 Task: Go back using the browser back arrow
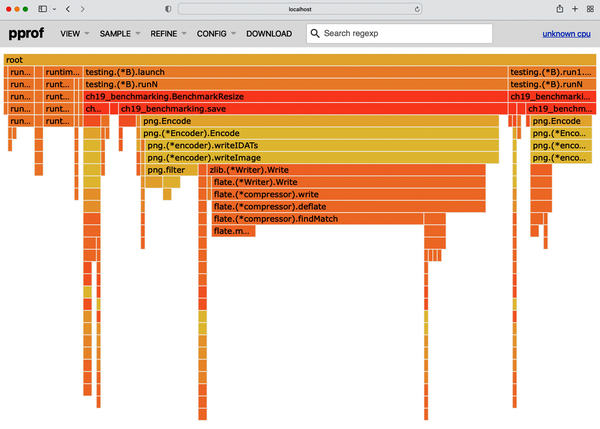point(67,8)
